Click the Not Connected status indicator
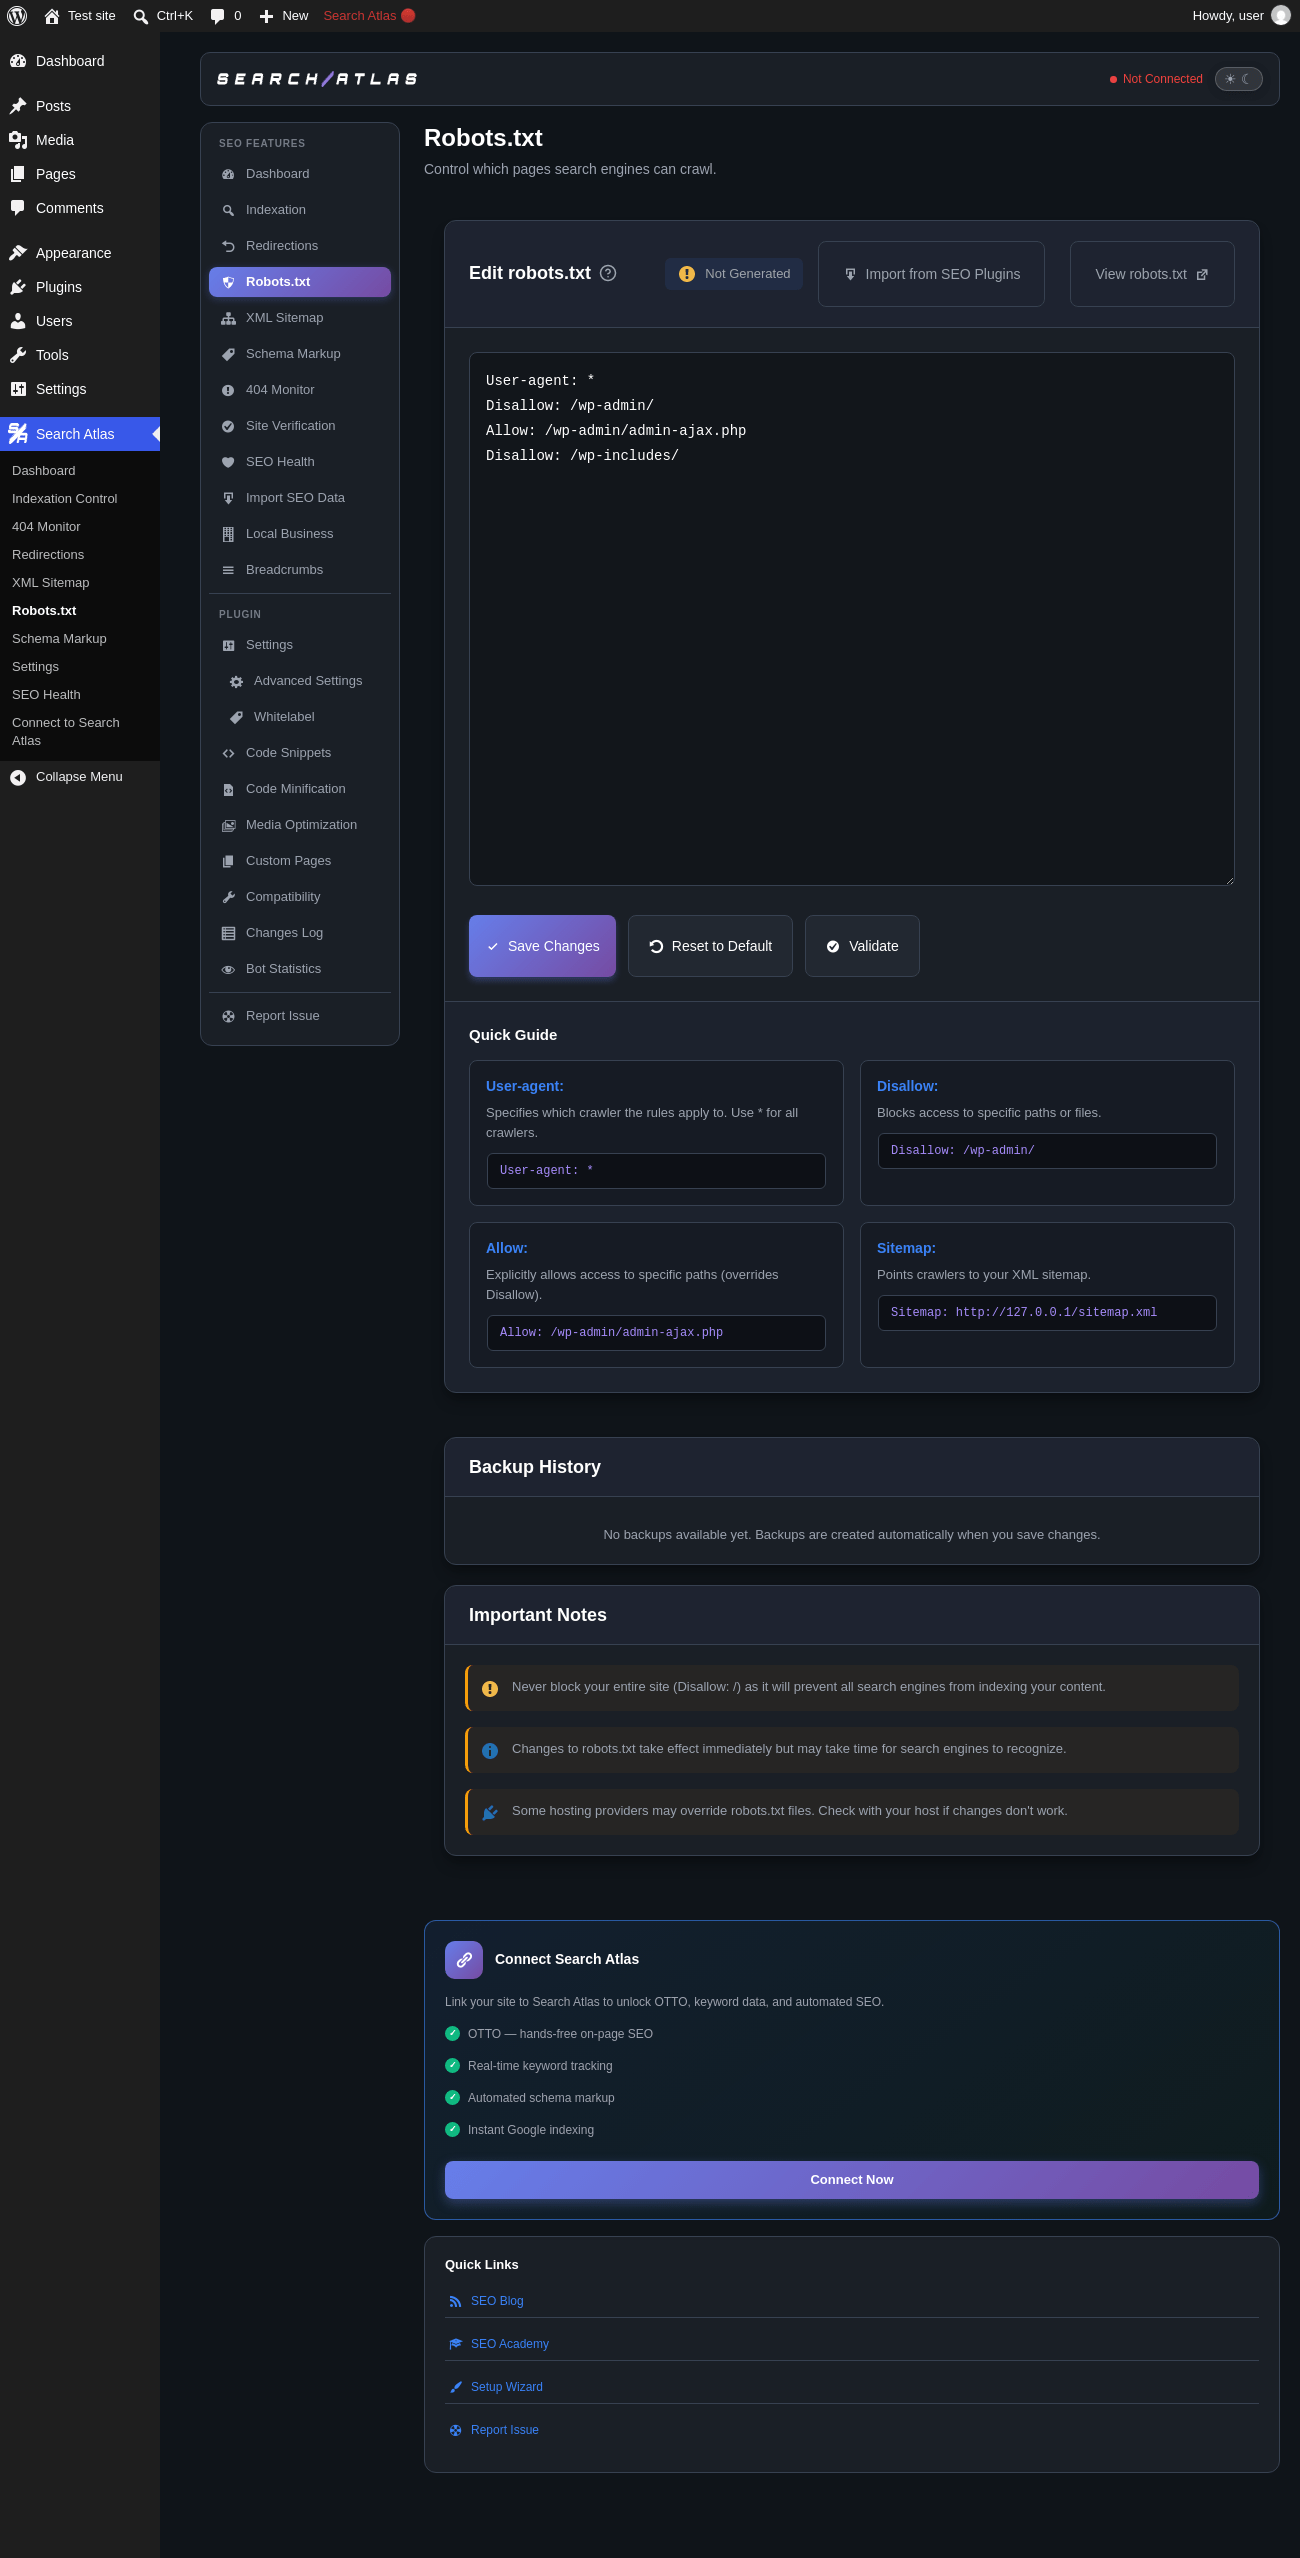This screenshot has height=2558, width=1300. pyautogui.click(x=1156, y=79)
